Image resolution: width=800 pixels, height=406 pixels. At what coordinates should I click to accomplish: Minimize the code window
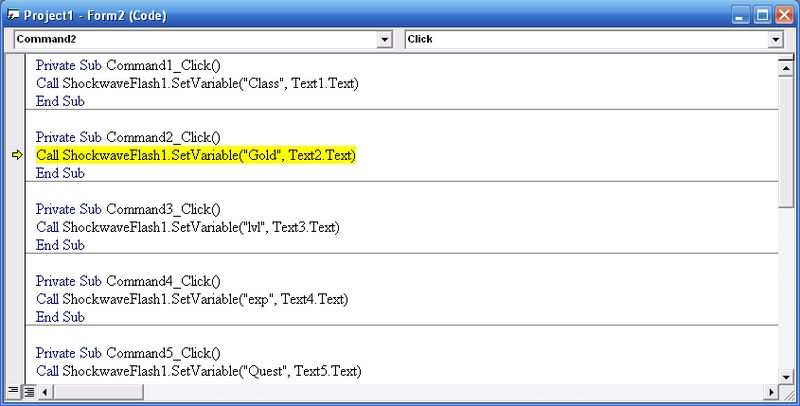(x=741, y=15)
